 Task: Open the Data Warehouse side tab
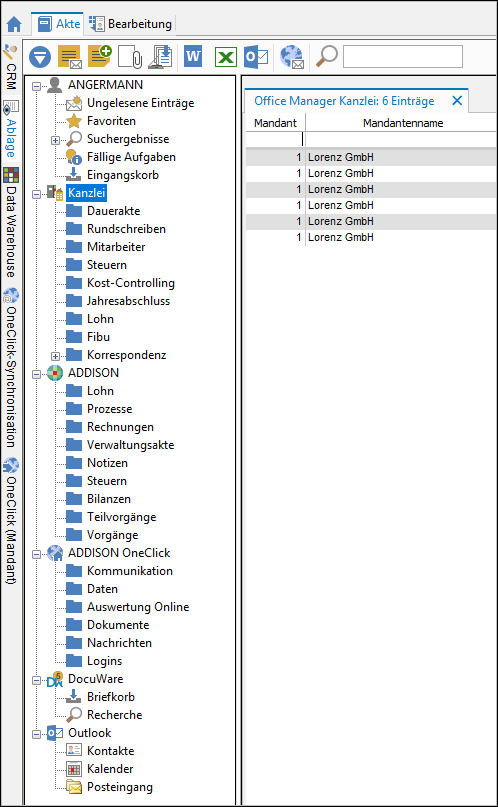(11, 223)
